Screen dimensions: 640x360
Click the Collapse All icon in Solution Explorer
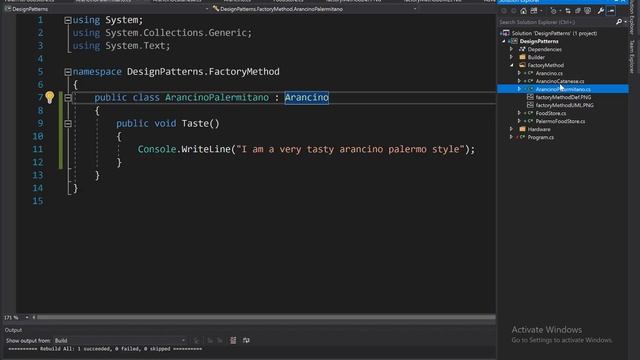[578, 11]
